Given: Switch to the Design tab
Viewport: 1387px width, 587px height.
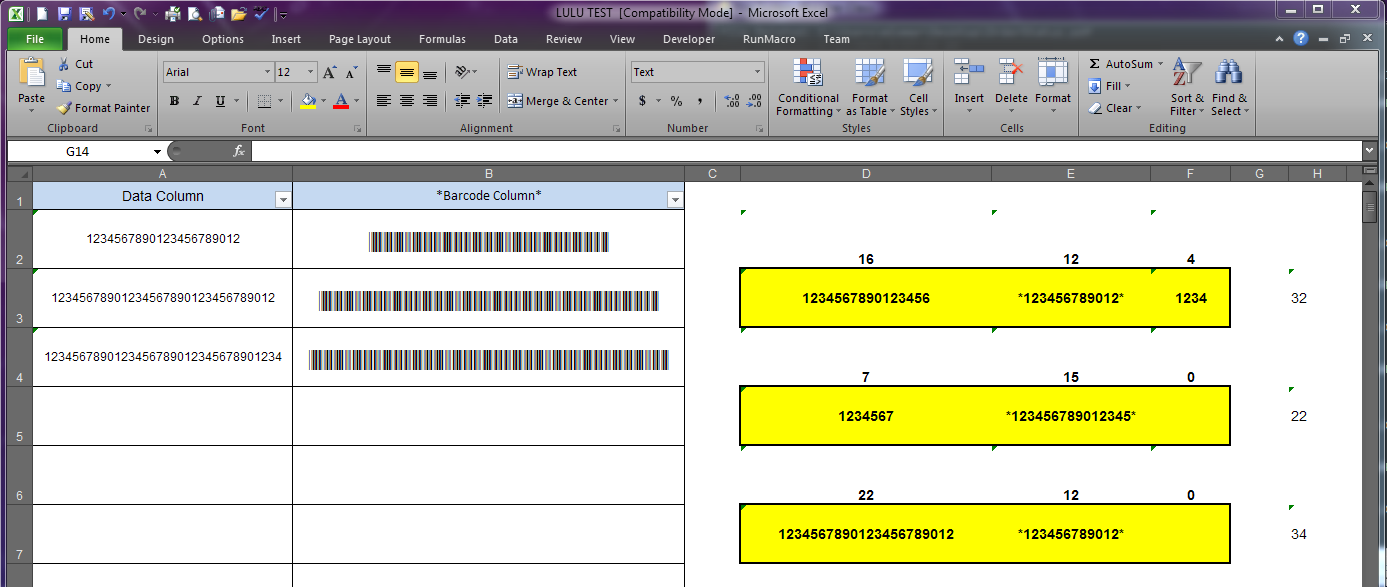Looking at the screenshot, I should [155, 39].
